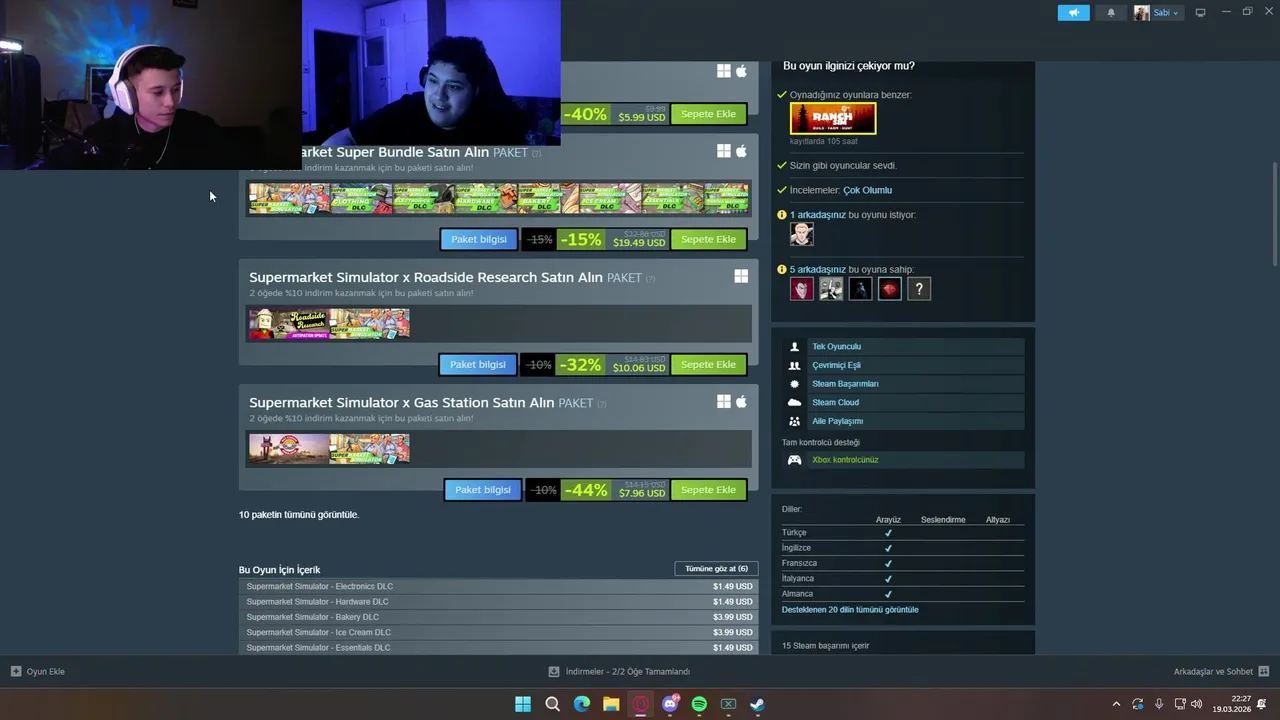The image size is (1280, 720).
Task: Add the Super Bundle to cart with Sepete Ekle
Action: pyautogui.click(x=708, y=239)
